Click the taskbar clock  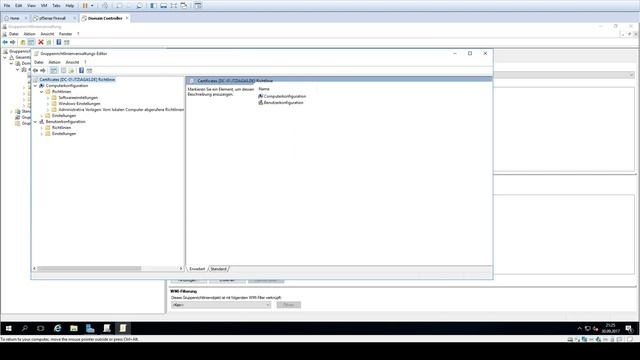[611, 328]
